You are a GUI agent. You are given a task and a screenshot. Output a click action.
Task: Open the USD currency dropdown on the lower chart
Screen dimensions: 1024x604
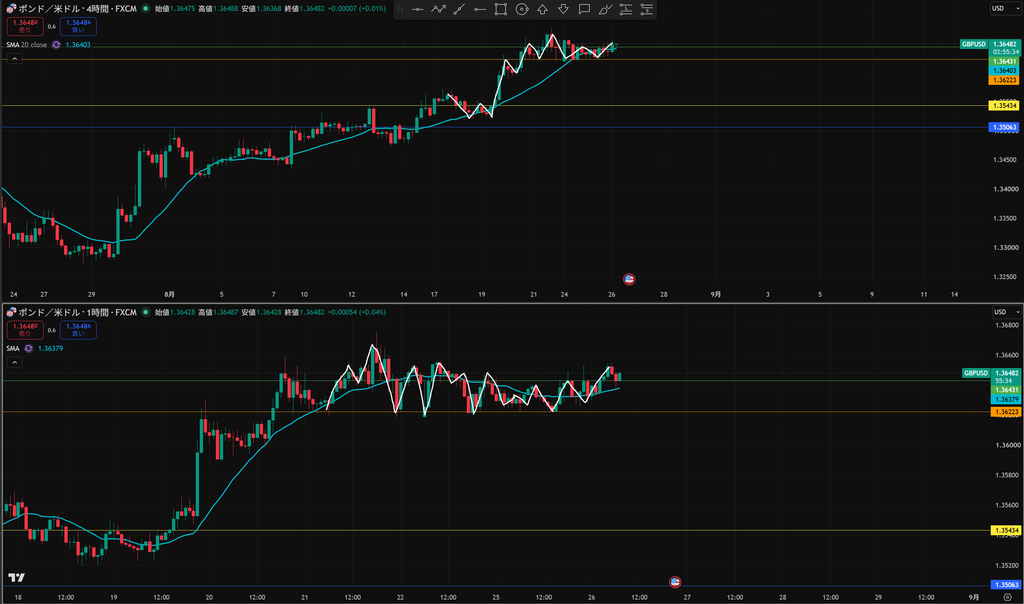click(1006, 312)
